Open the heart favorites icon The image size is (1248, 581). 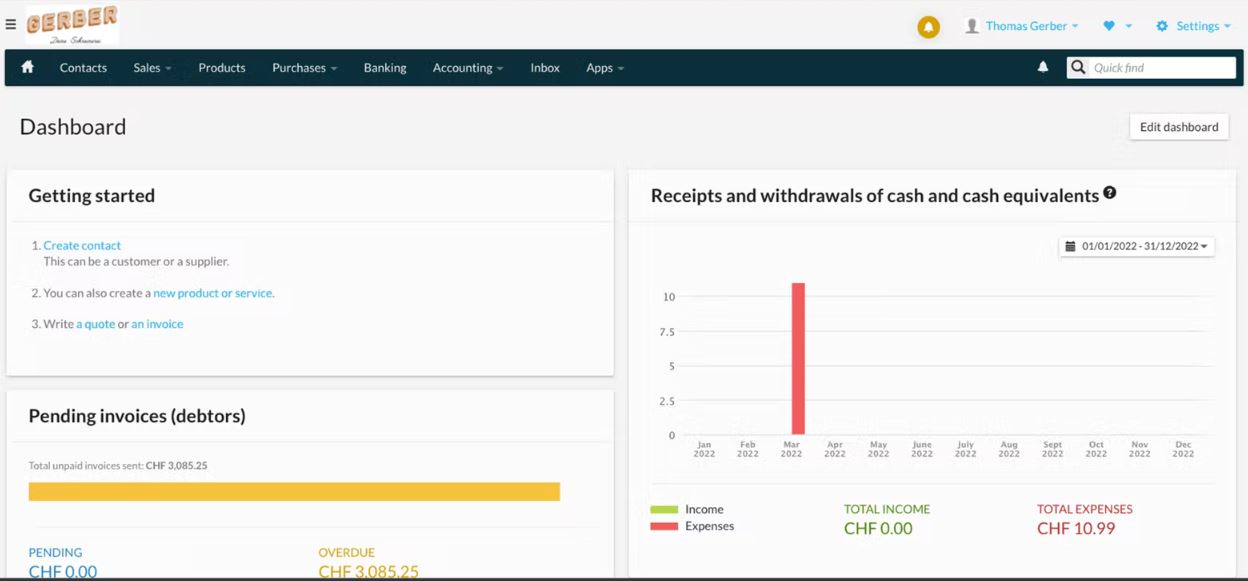(1112, 26)
